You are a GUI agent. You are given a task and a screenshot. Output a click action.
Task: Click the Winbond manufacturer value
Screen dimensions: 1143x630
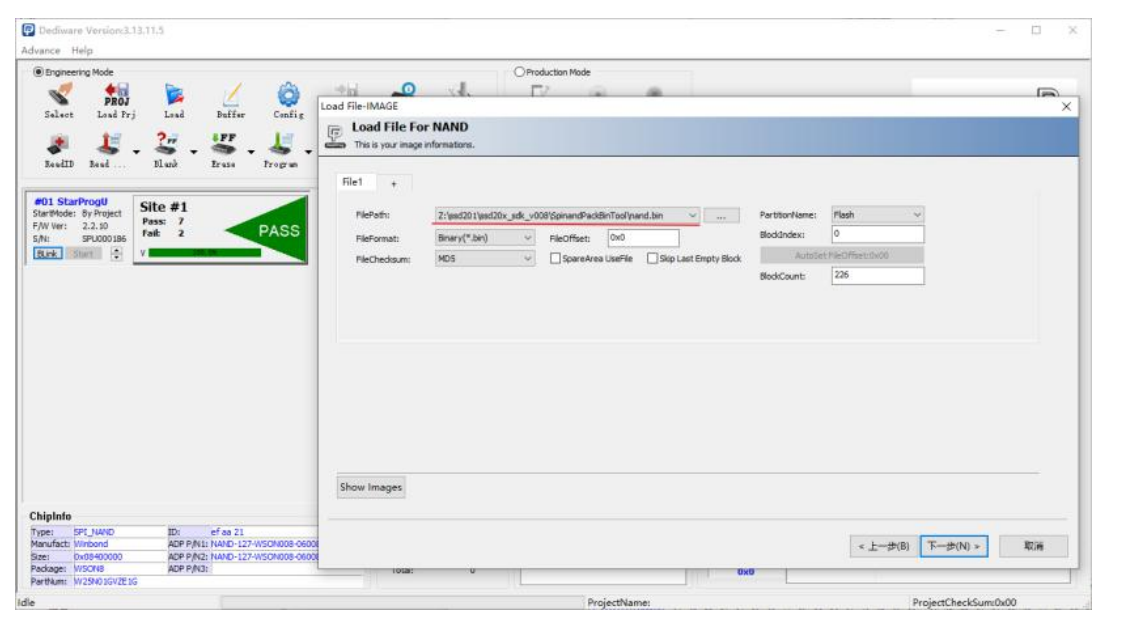point(91,544)
